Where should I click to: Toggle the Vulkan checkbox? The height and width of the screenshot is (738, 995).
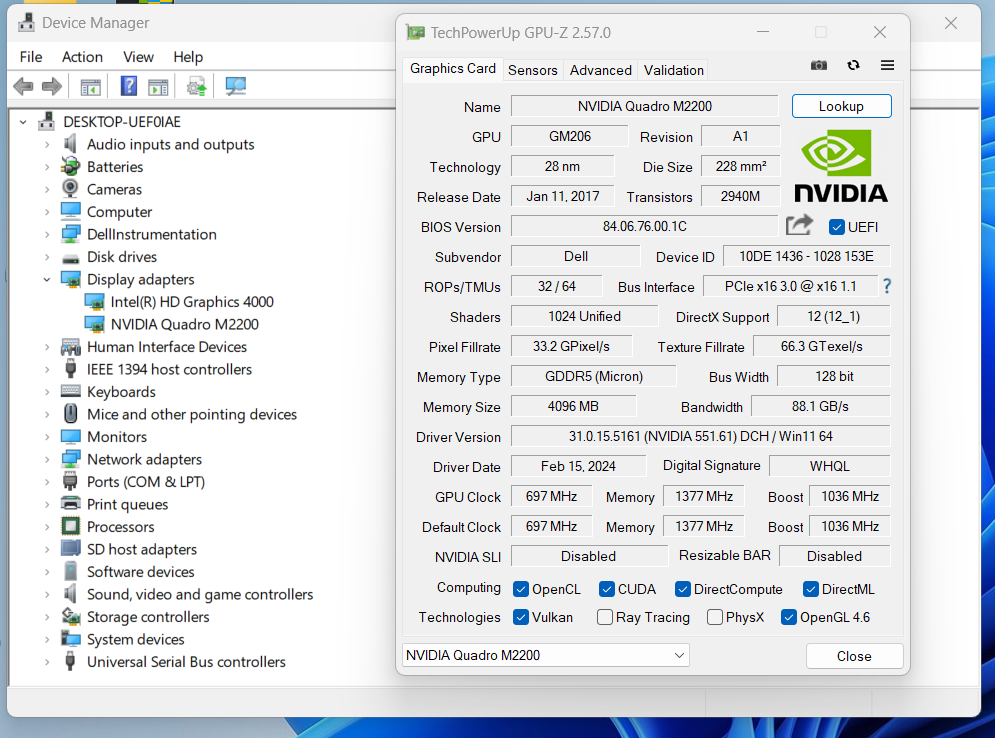pyautogui.click(x=521, y=617)
